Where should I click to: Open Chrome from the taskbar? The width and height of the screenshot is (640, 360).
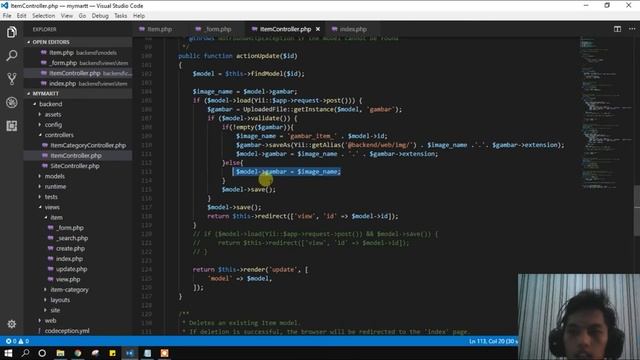coord(78,353)
